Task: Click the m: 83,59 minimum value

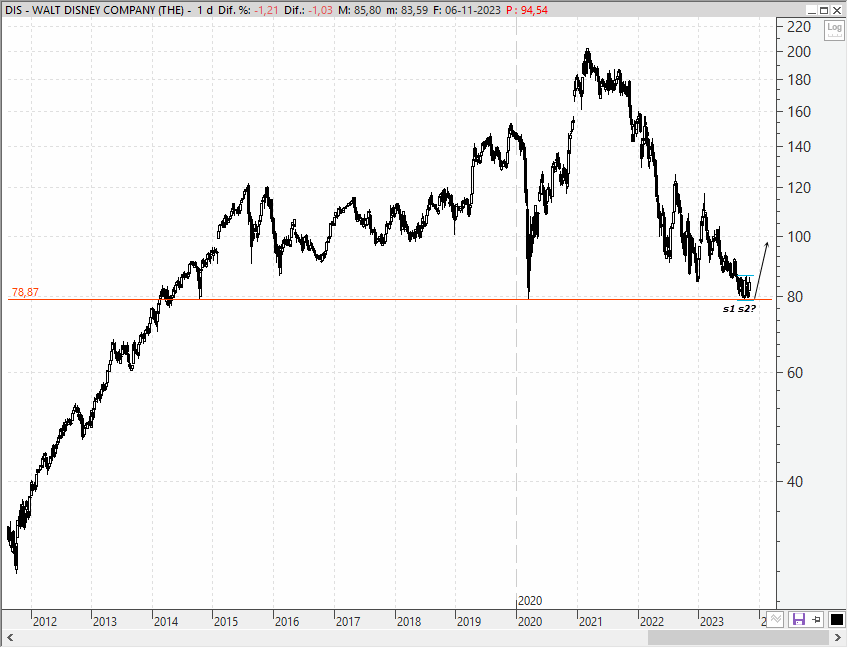Action: (407, 10)
